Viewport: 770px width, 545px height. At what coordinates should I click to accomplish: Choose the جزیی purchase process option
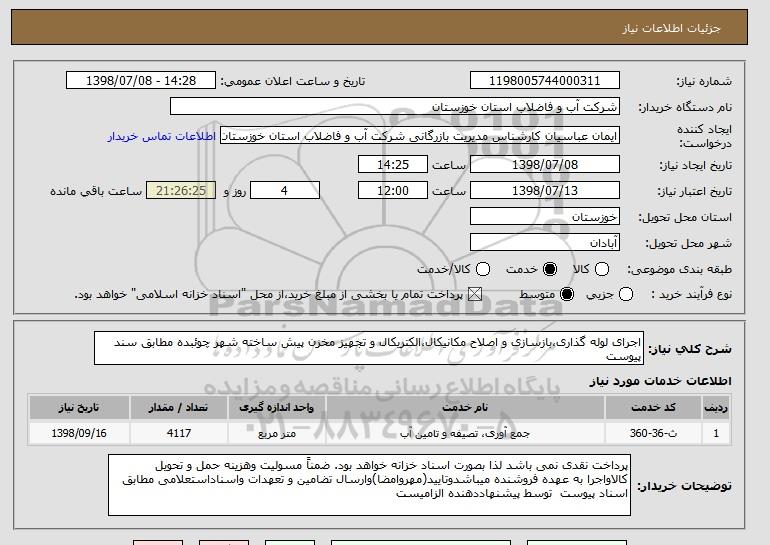click(x=626, y=295)
